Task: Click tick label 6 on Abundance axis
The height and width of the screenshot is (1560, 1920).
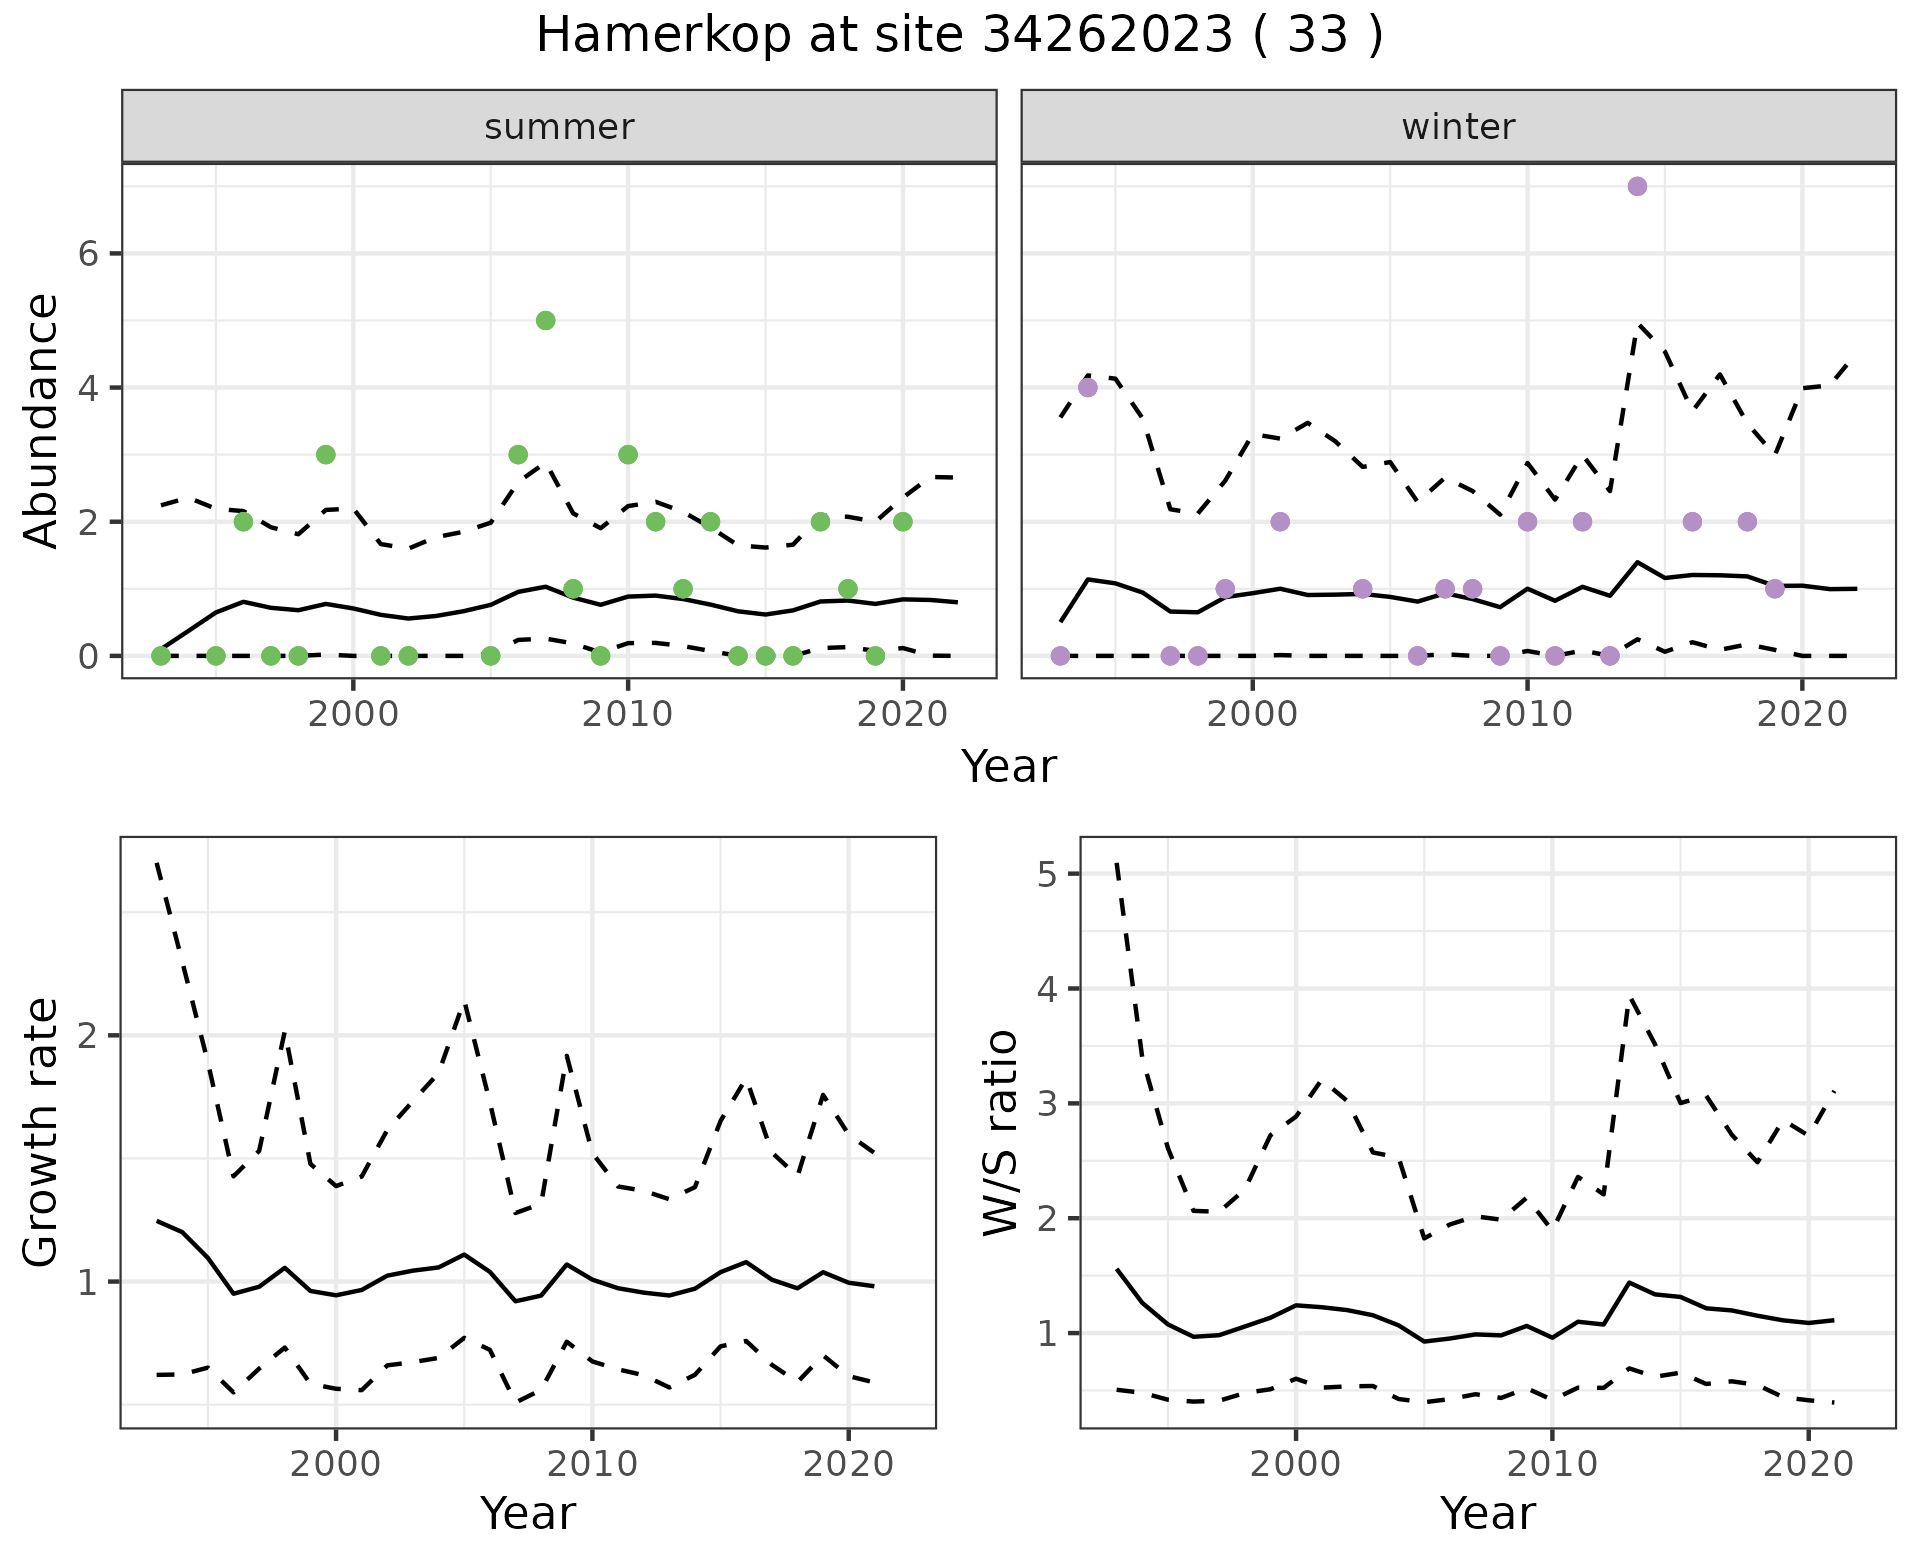Action: (x=87, y=254)
